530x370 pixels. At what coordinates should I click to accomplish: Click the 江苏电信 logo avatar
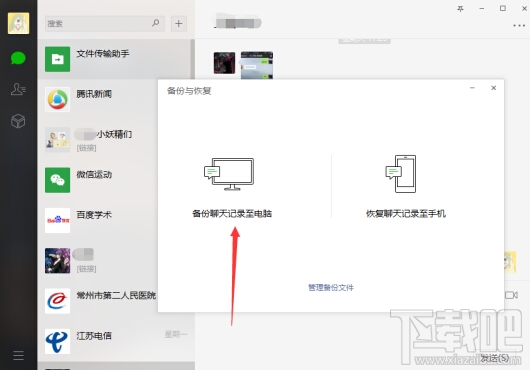click(57, 341)
